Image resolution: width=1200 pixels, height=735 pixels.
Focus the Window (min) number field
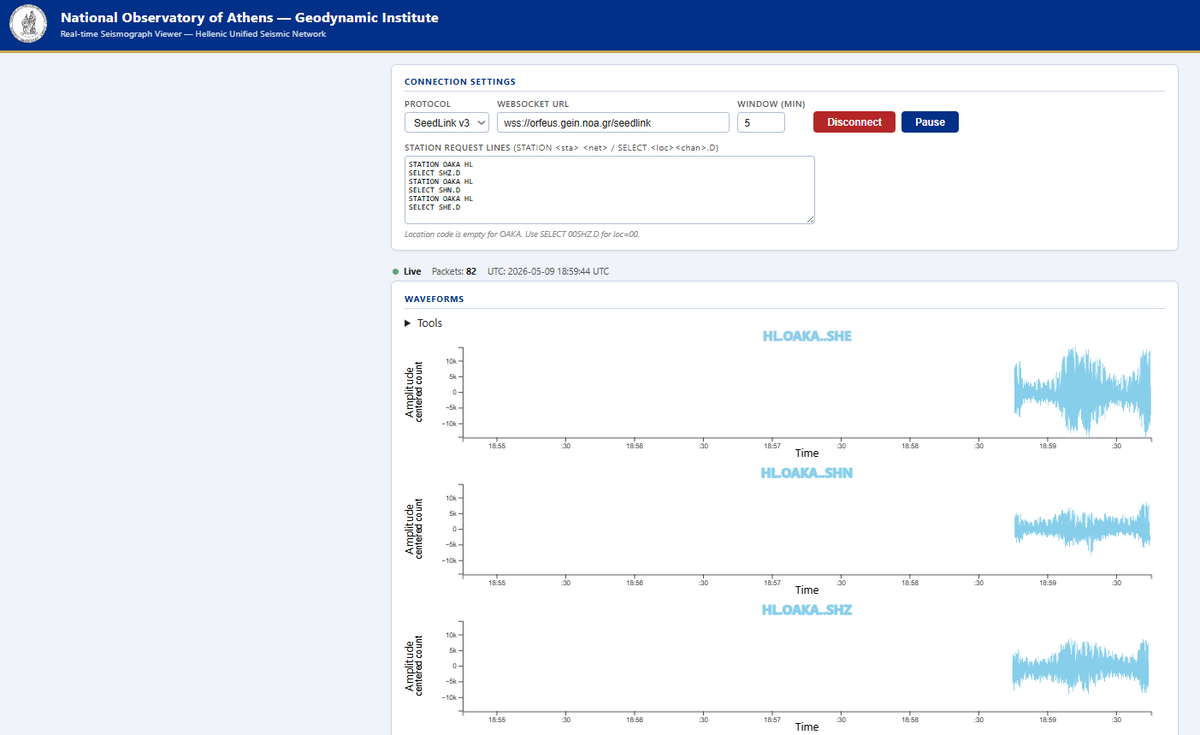[761, 122]
